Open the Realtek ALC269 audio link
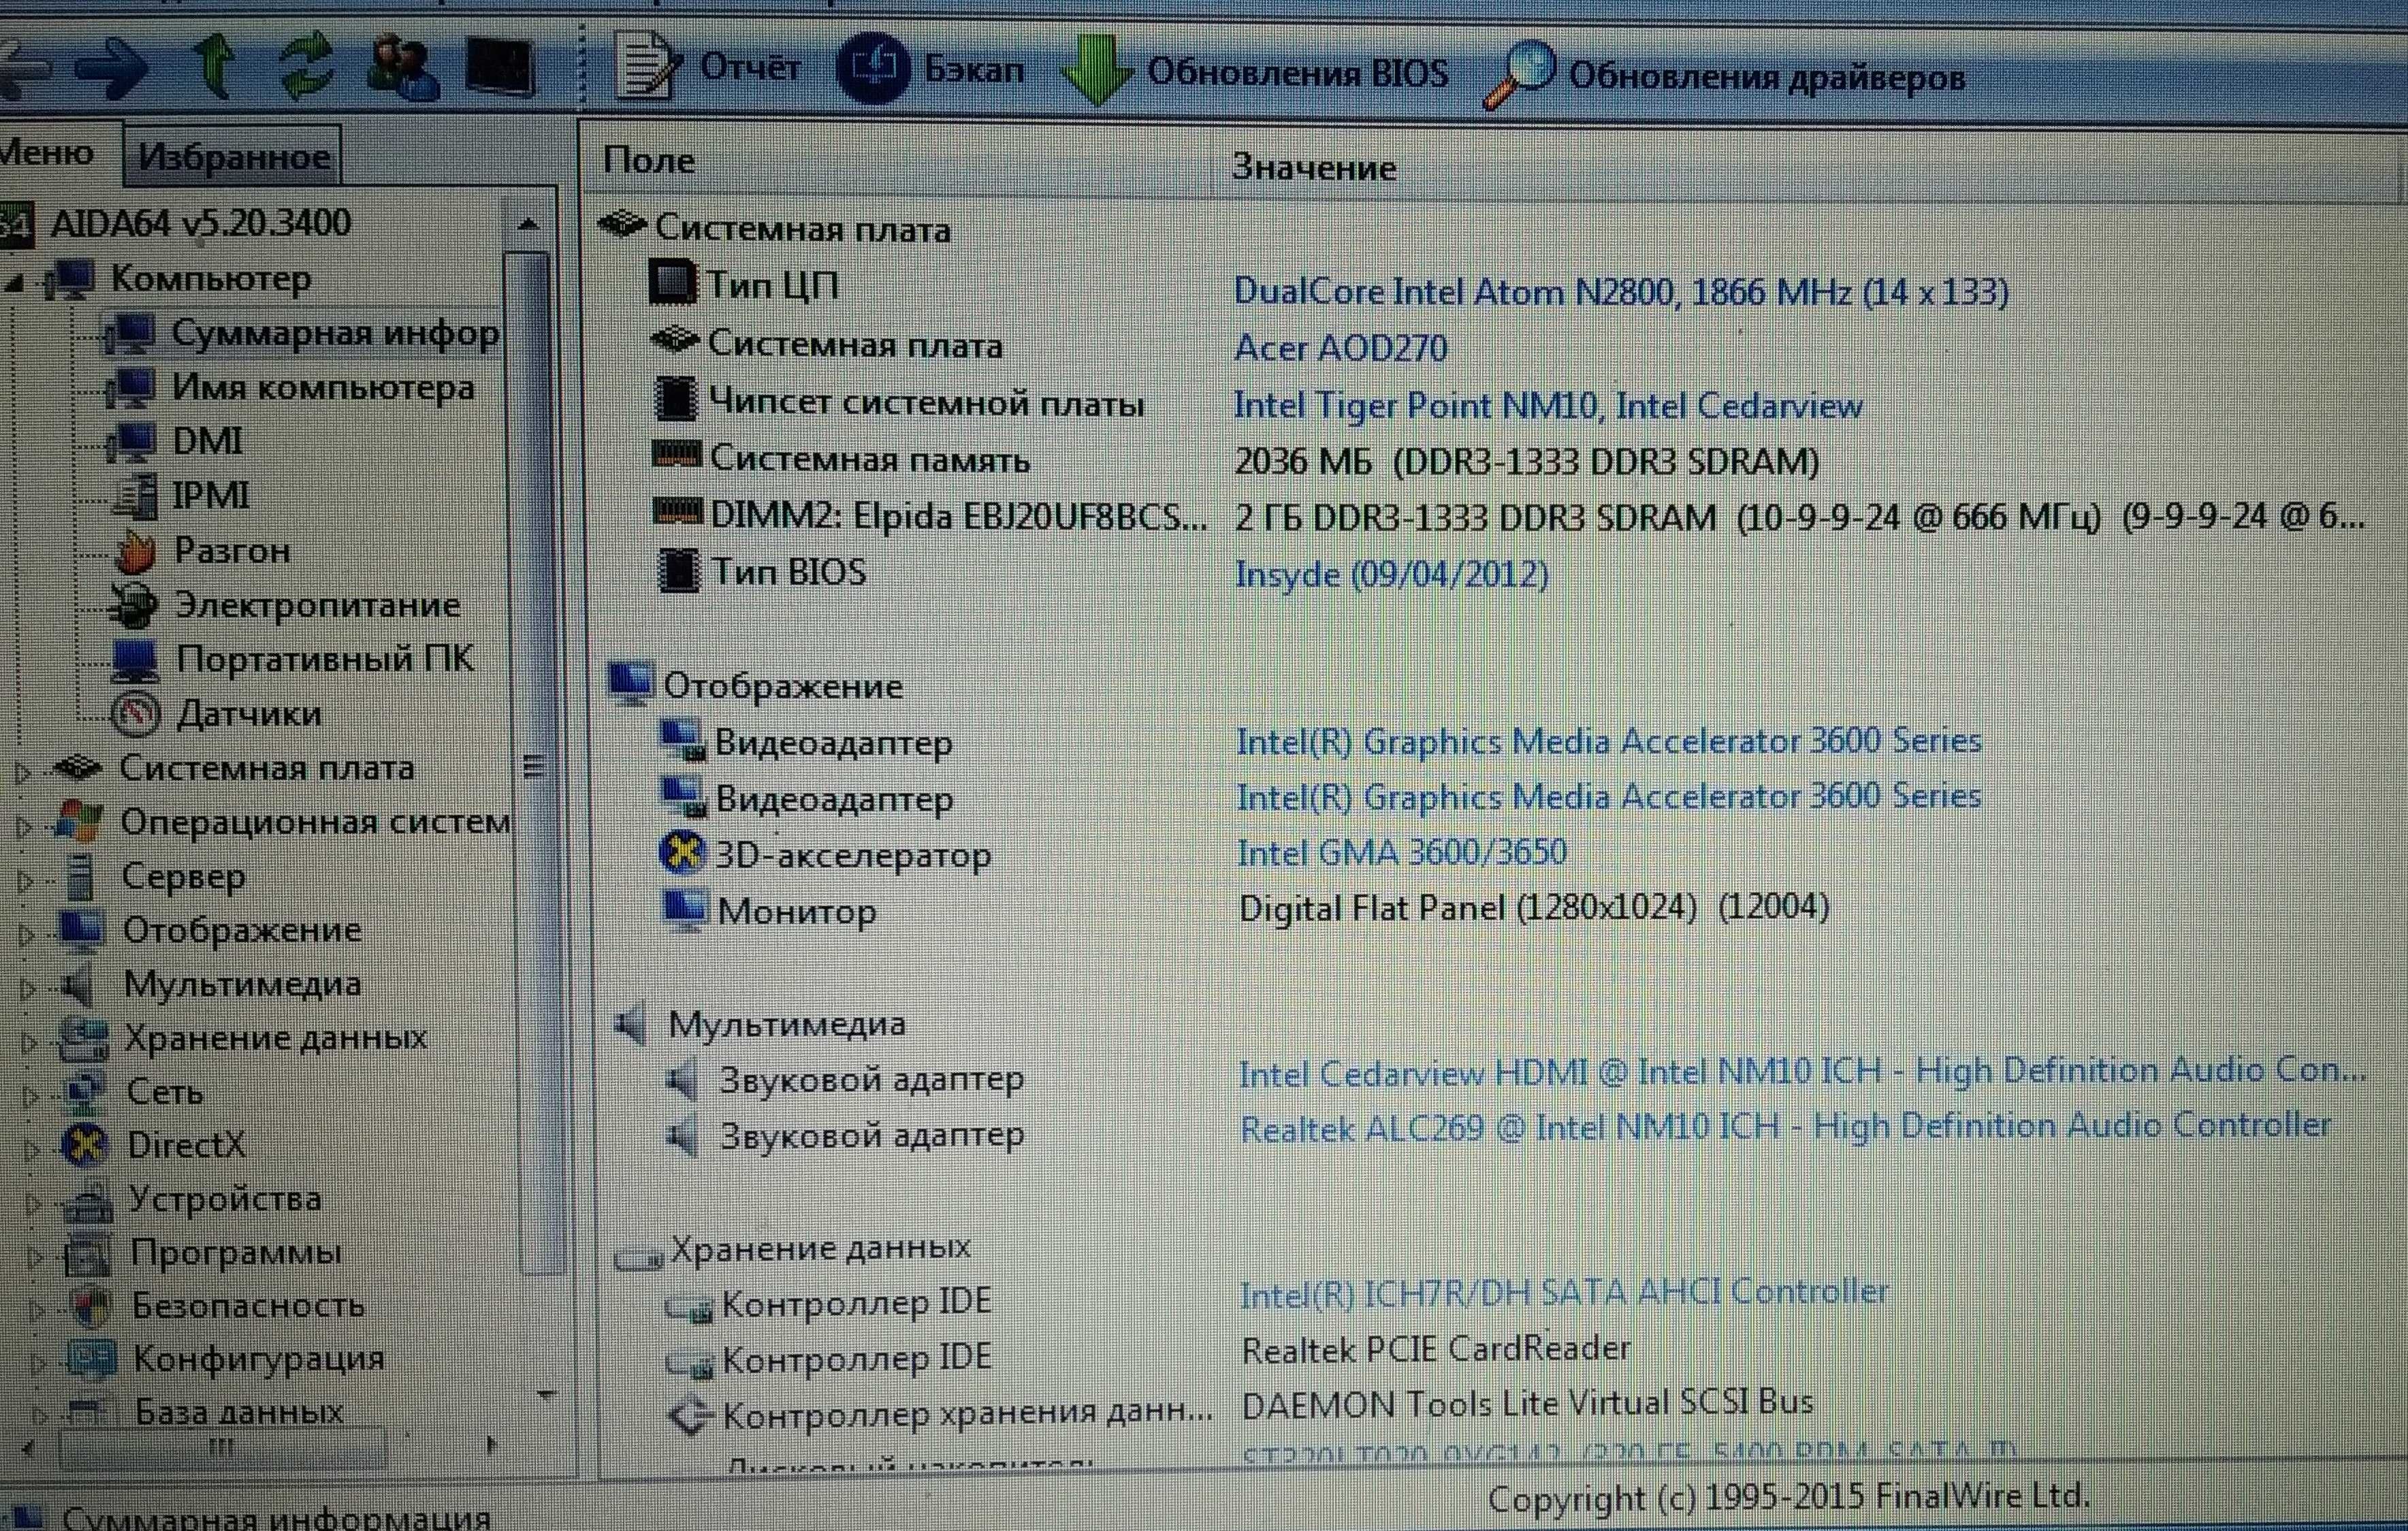Screen dimensions: 2408x1531 [x=1786, y=1126]
